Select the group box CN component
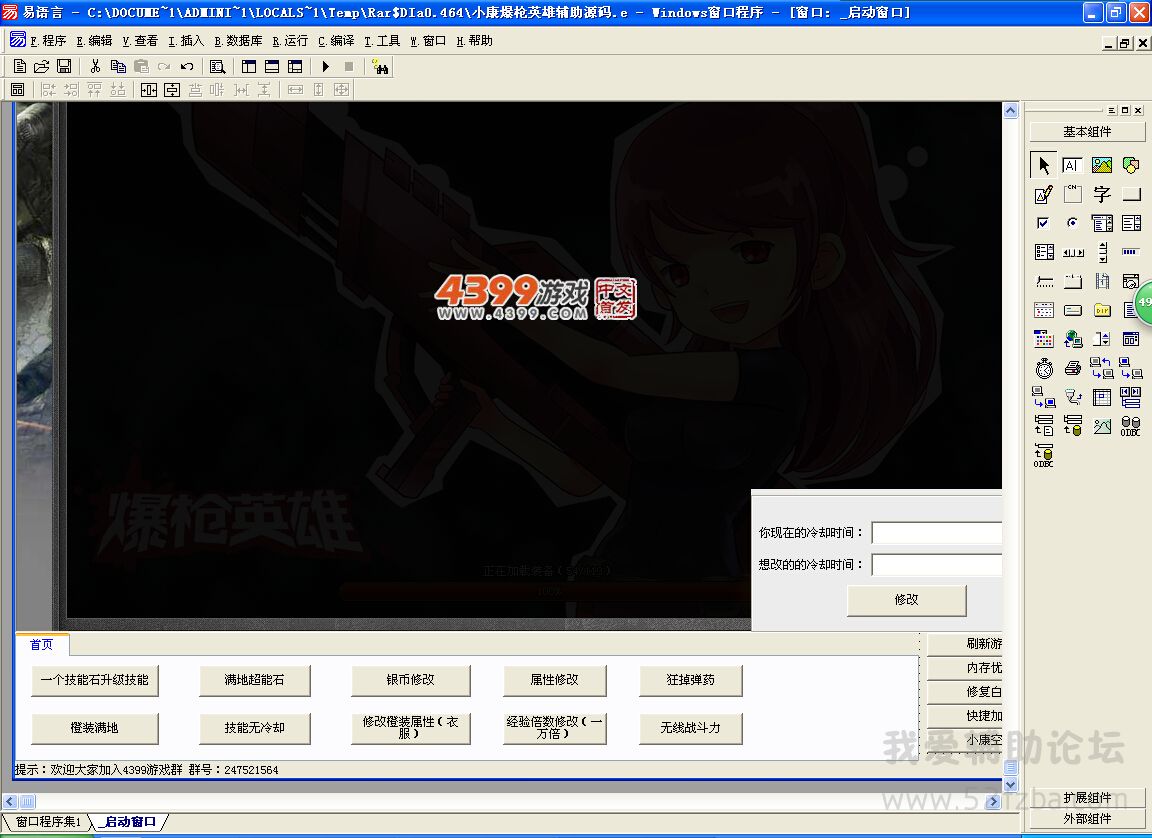1152x838 pixels. pos(1072,195)
